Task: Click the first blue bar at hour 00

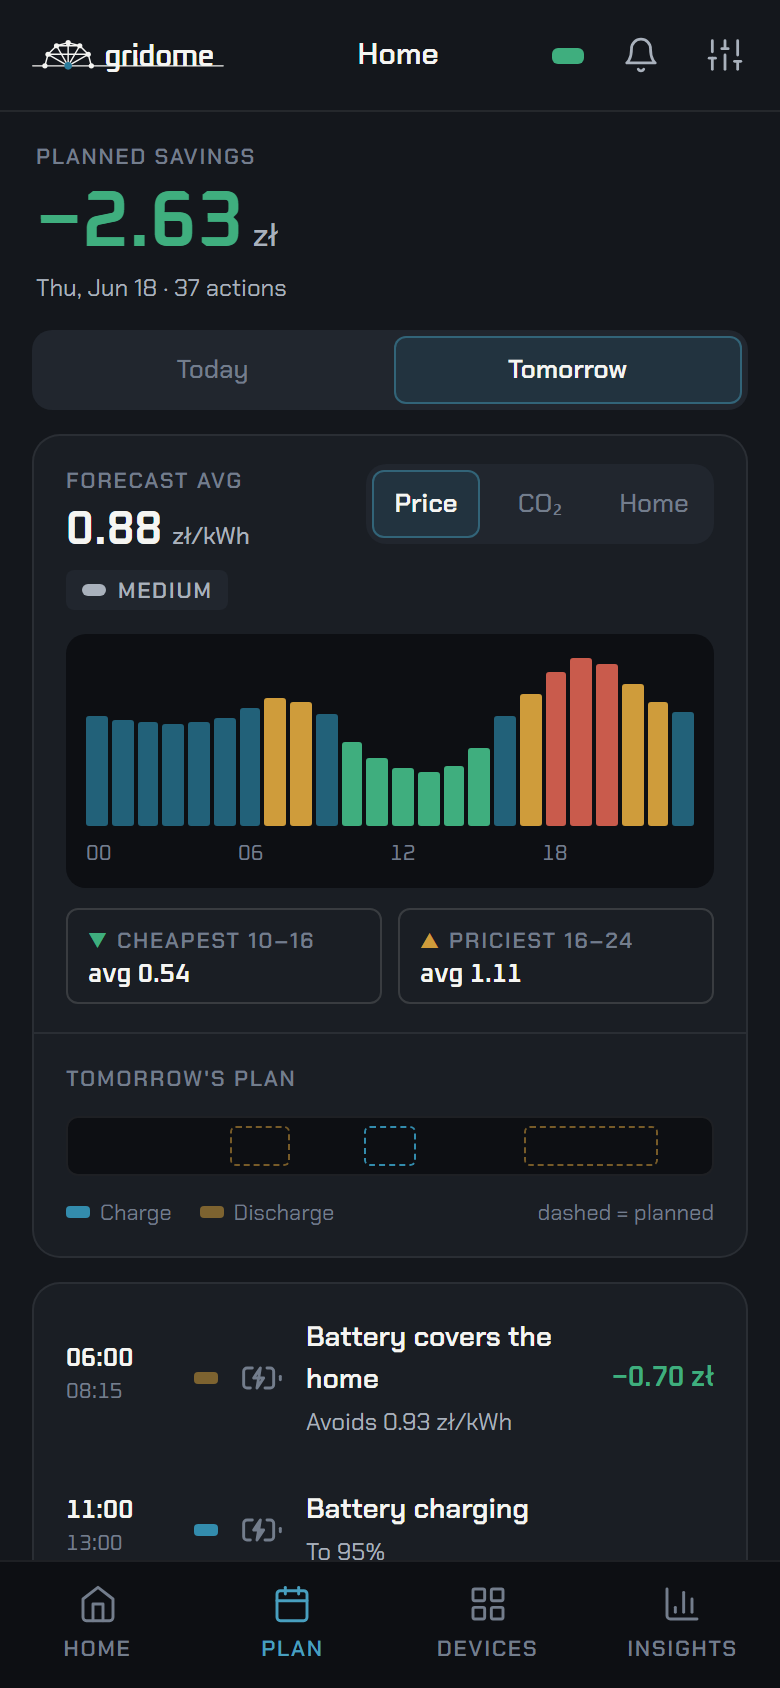Action: tap(97, 771)
